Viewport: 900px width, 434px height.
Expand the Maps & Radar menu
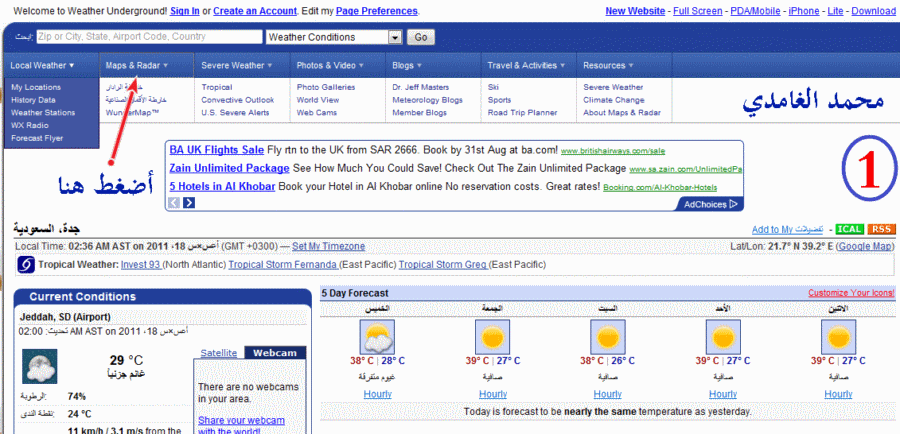pos(137,65)
